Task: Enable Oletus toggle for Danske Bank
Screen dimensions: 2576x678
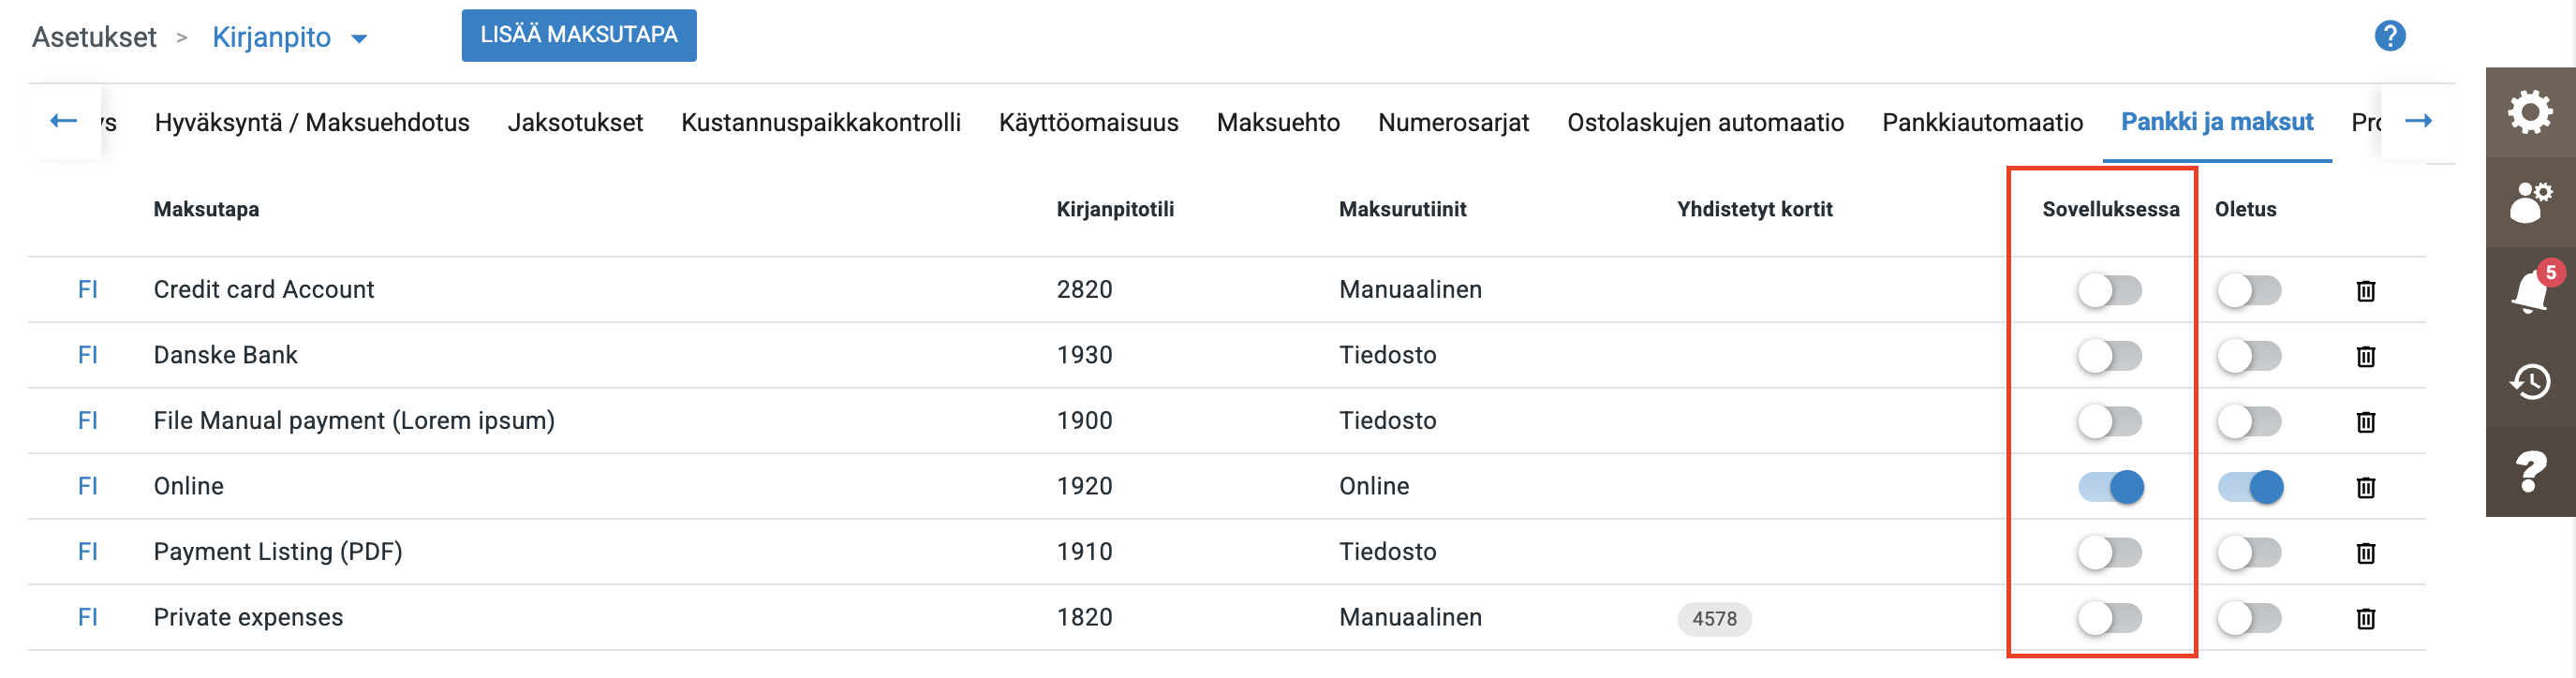Action: click(2249, 356)
